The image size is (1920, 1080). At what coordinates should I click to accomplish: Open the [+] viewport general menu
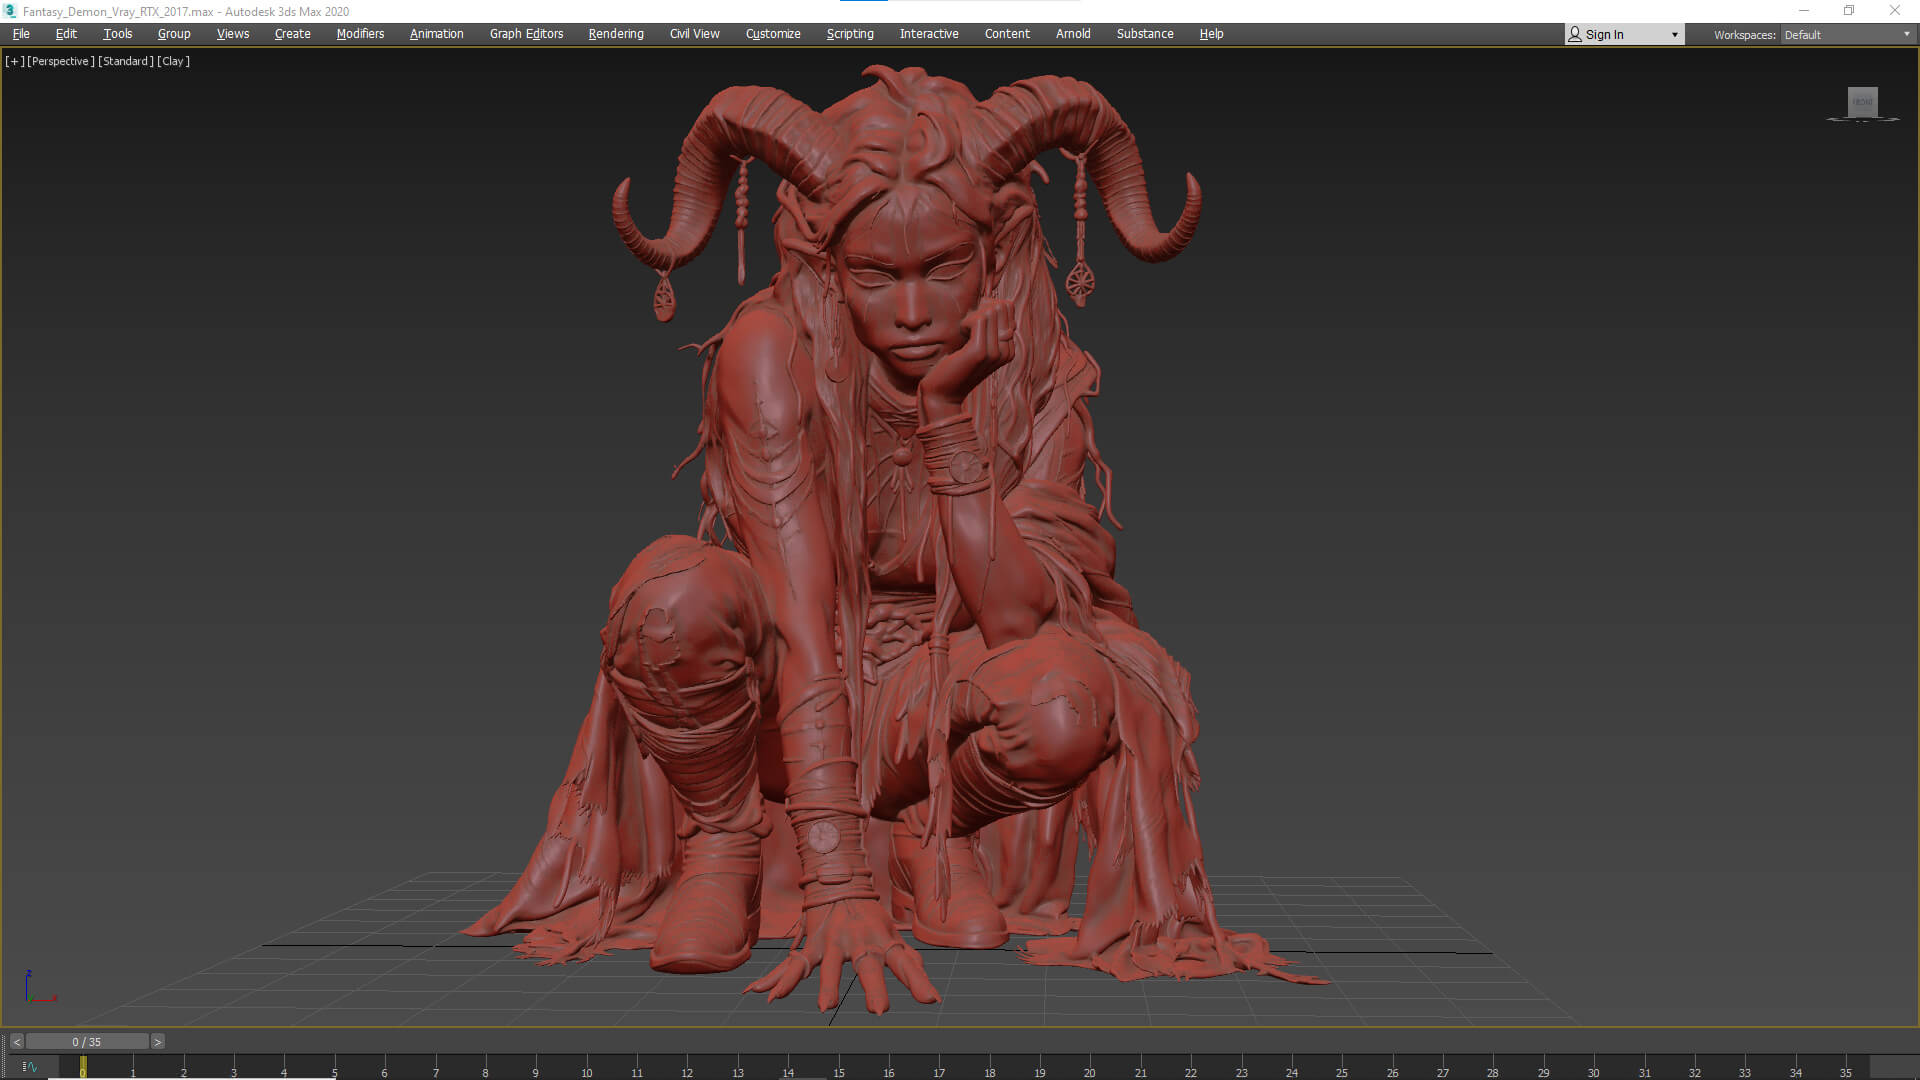pyautogui.click(x=14, y=61)
